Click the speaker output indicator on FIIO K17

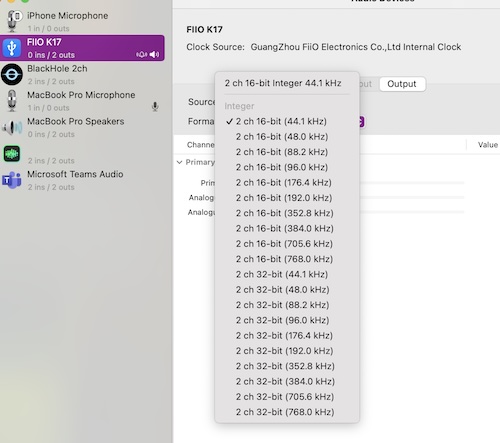tap(154, 54)
